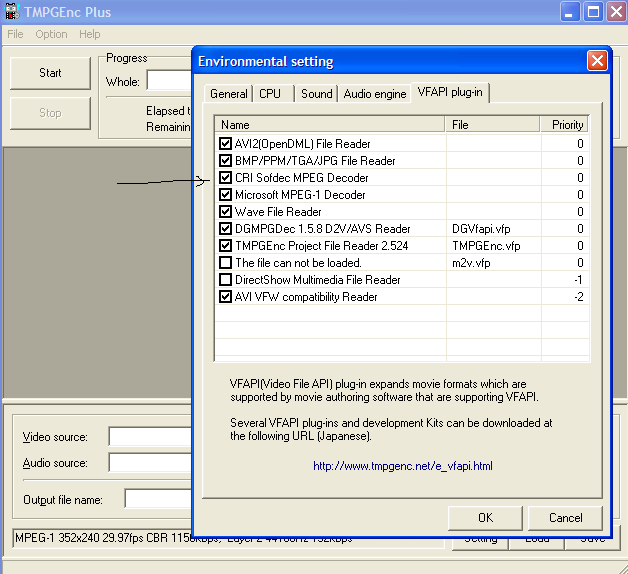Open the Audio engine tab
The image size is (628, 574).
pos(375,94)
